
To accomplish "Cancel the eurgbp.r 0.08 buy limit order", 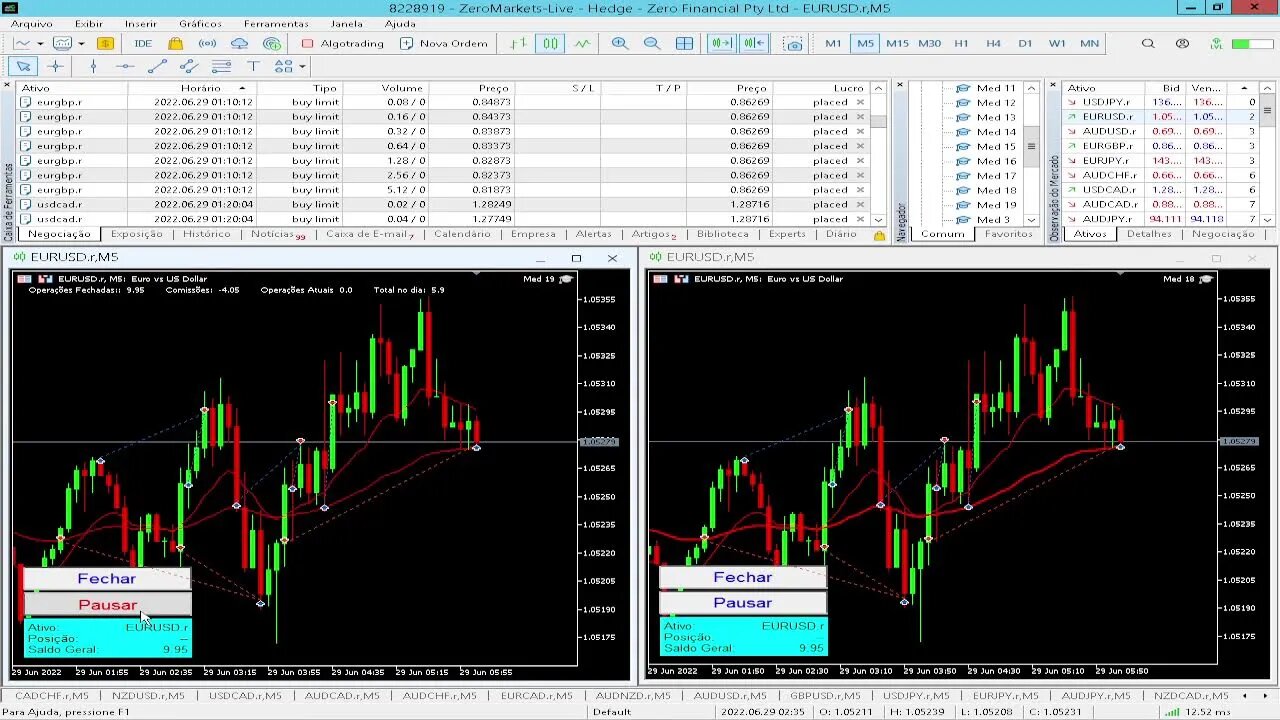I will [860, 102].
